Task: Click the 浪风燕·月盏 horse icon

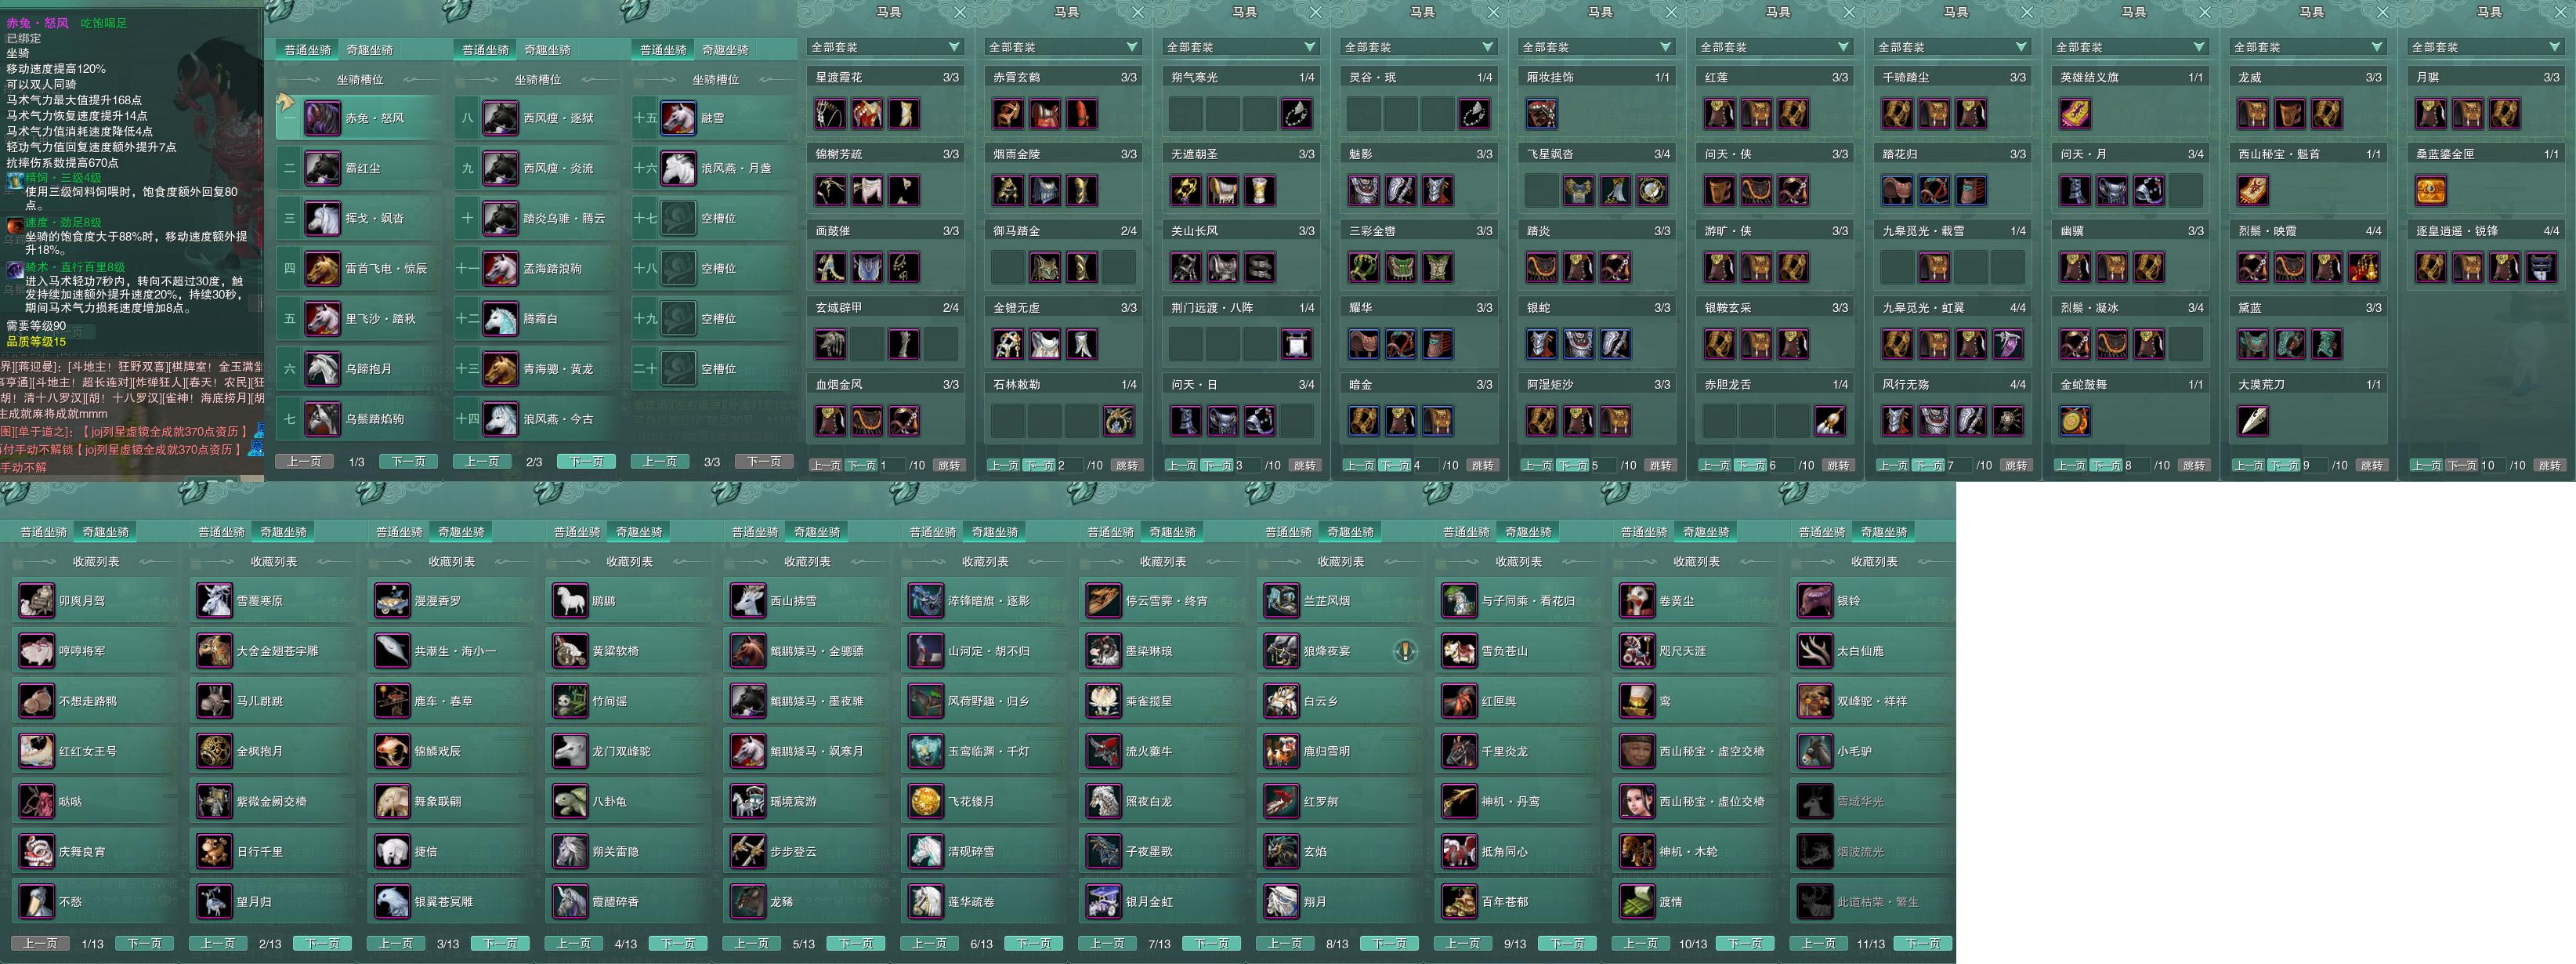Action: (678, 168)
